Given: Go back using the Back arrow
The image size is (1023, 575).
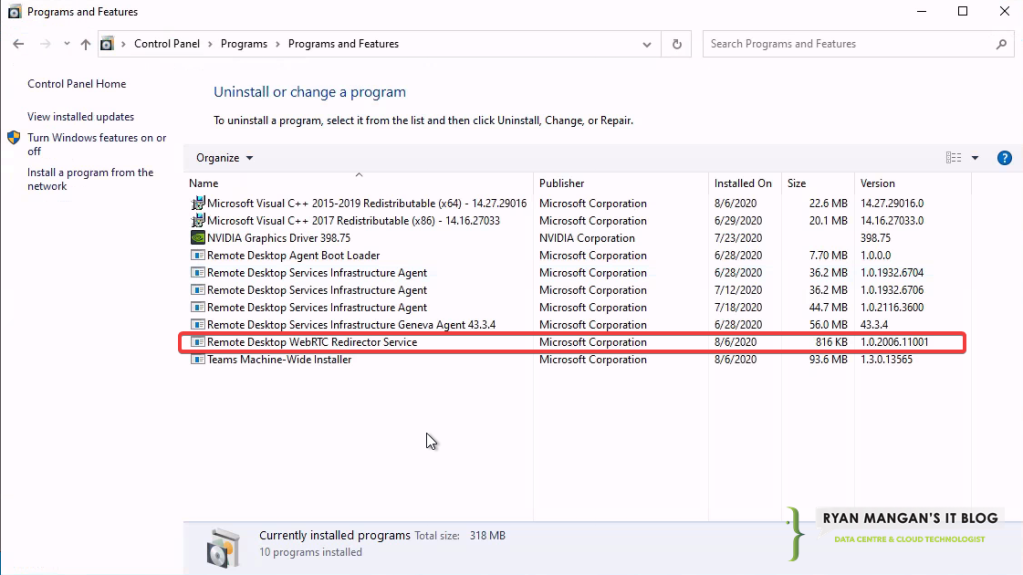Looking at the screenshot, I should coord(18,44).
